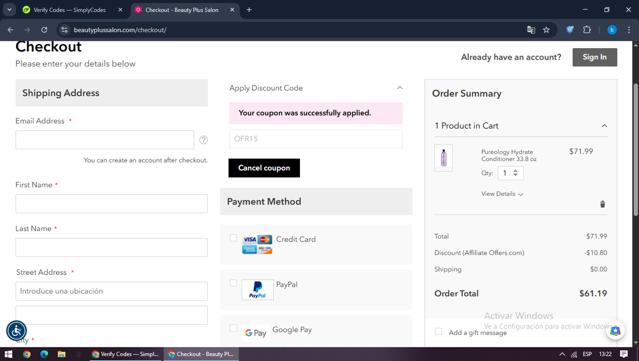Click the discount code field showing OFR15

coord(316,139)
